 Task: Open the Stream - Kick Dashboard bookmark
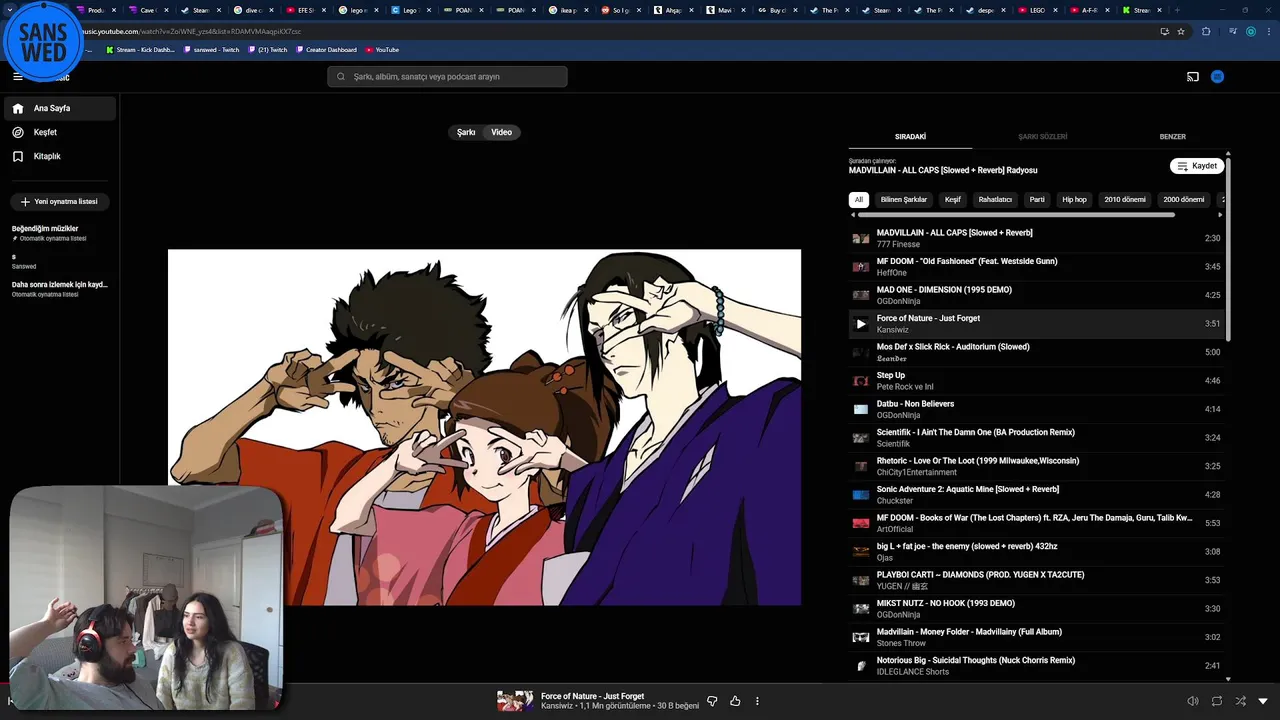139,50
